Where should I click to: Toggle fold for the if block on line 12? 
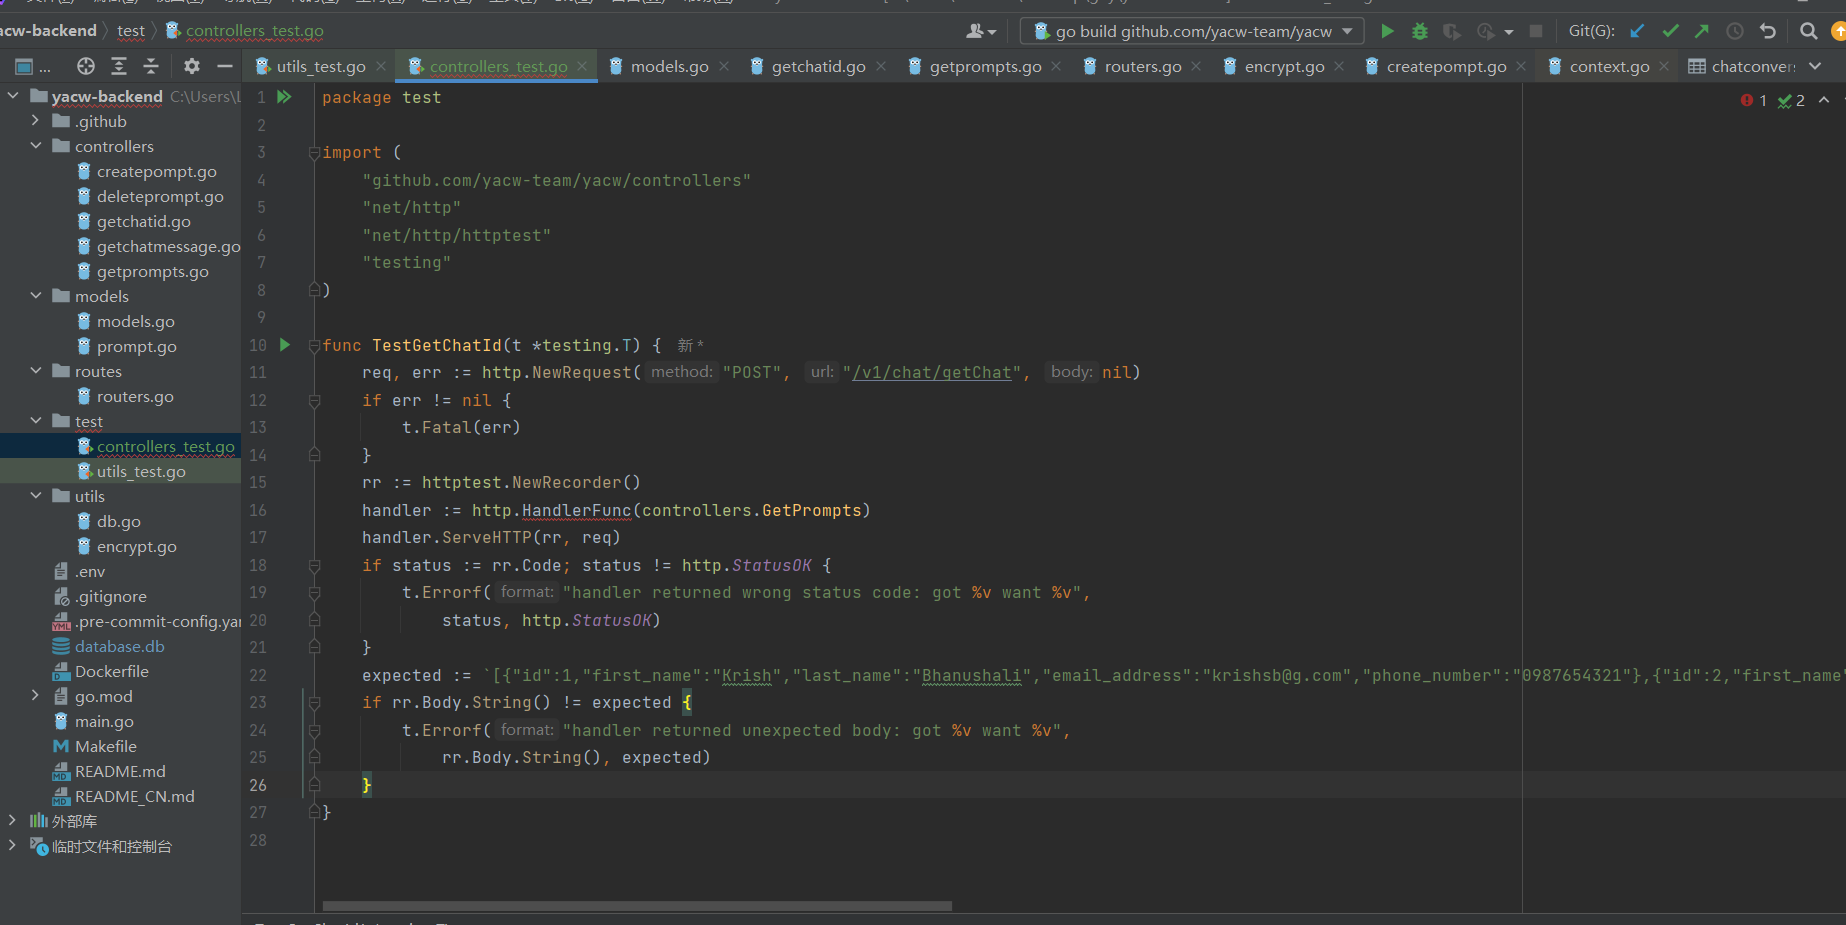314,401
